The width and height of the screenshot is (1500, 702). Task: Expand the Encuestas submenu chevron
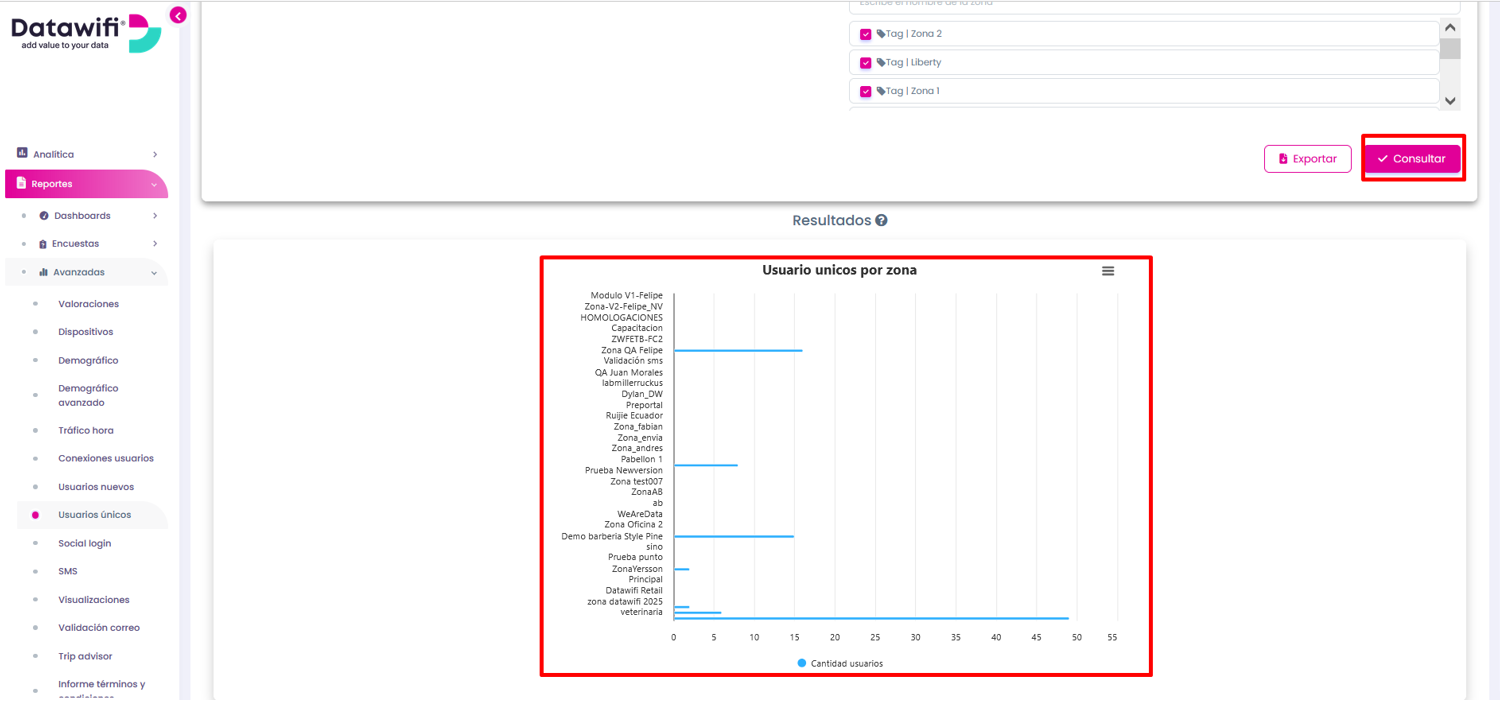[x=155, y=244]
